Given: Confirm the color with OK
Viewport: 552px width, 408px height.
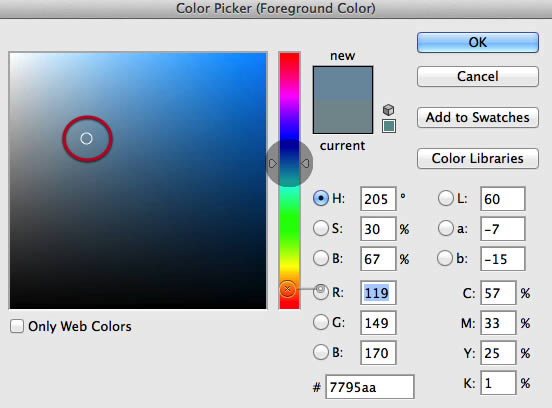Looking at the screenshot, I should (478, 43).
